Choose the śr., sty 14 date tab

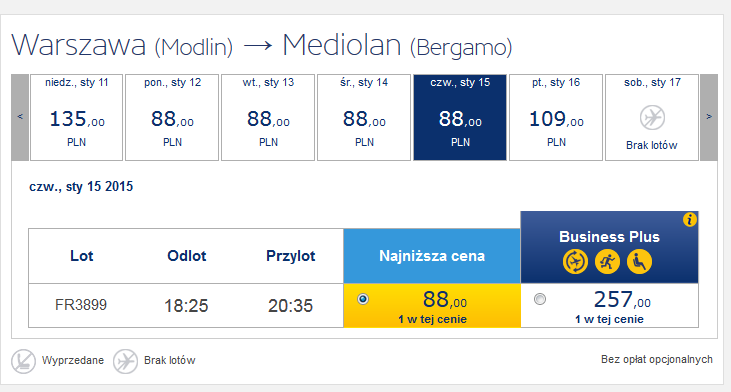click(x=364, y=117)
